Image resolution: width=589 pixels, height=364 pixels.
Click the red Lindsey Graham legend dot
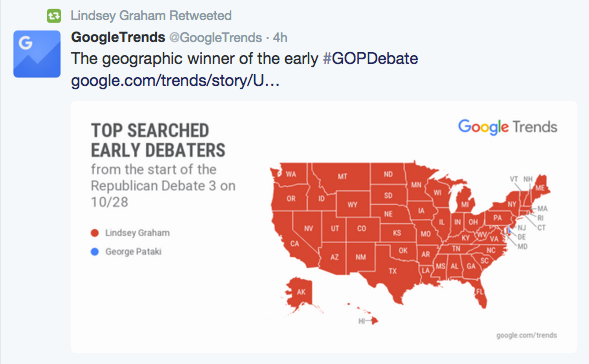coord(95,233)
